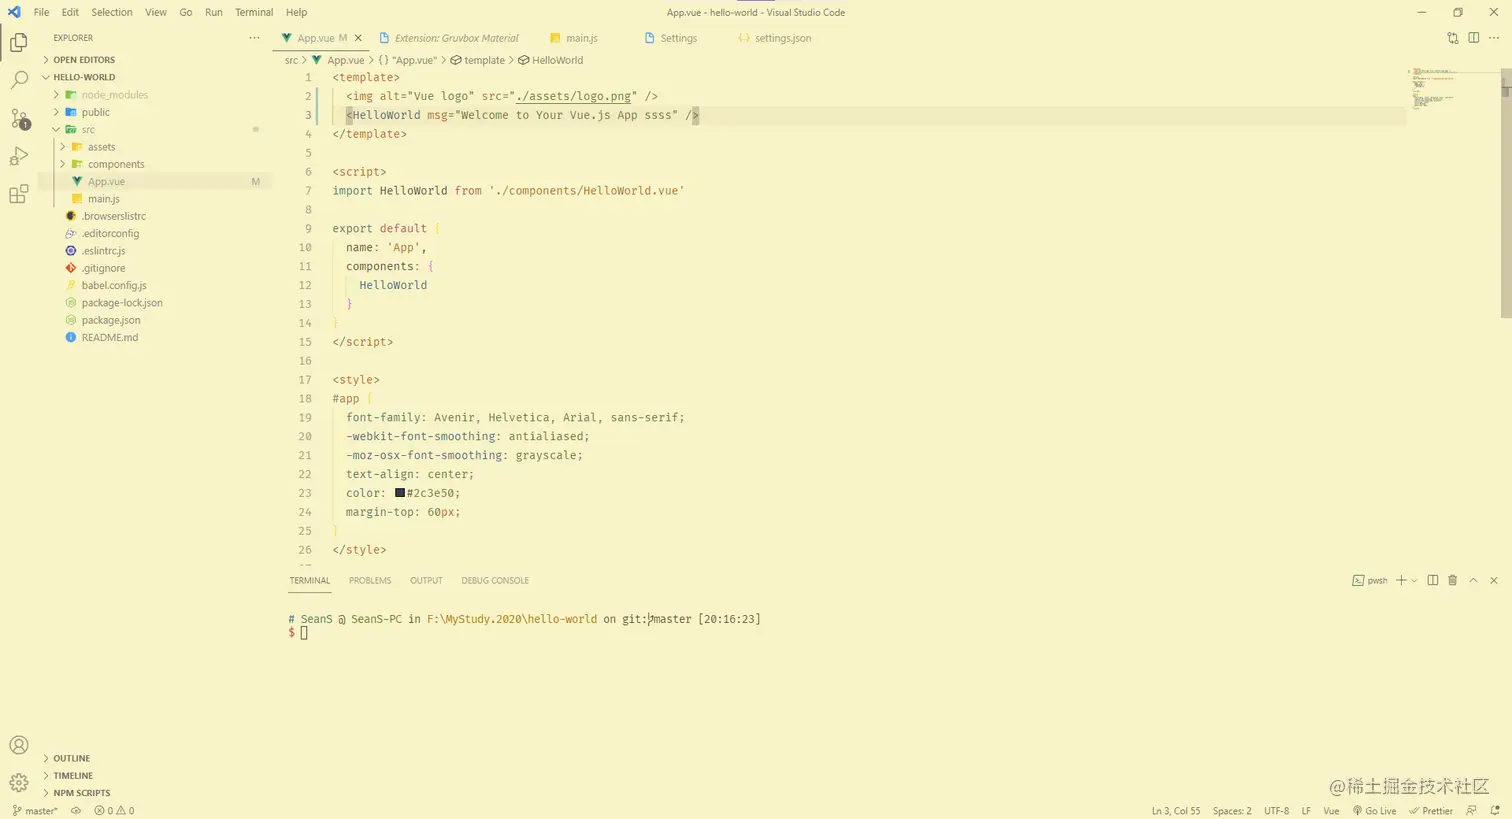Switch to the settings.json editor tab
The height and width of the screenshot is (819, 1512).
(783, 38)
